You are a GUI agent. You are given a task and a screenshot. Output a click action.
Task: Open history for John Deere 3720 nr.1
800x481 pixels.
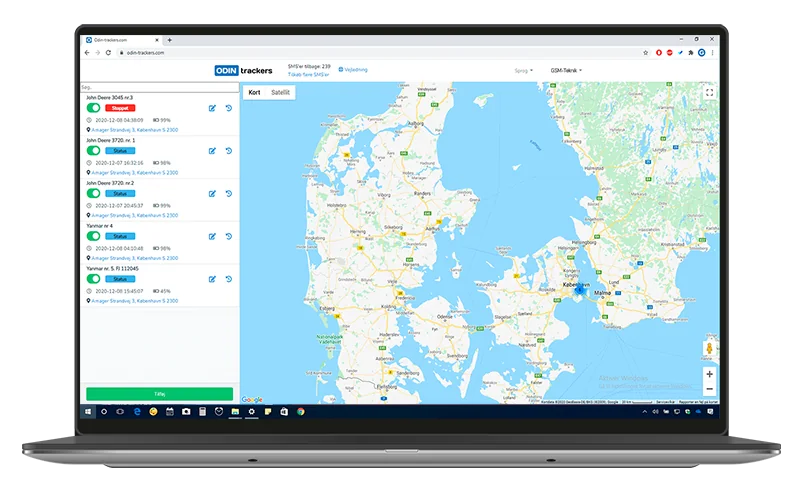229,151
